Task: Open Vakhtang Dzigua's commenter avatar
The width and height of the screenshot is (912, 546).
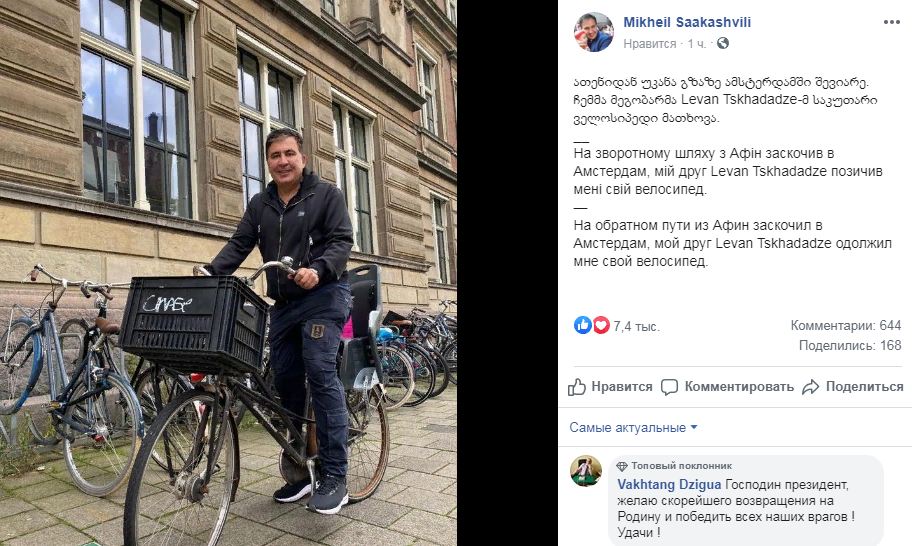Action: (586, 471)
